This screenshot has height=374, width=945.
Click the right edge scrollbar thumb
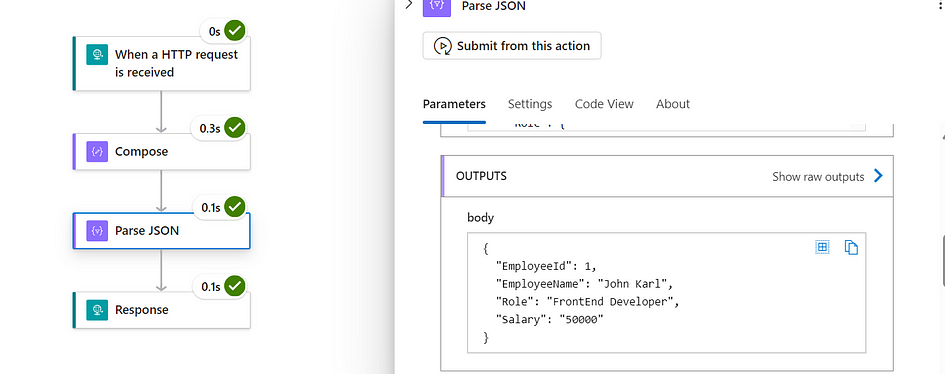pyautogui.click(x=943, y=260)
